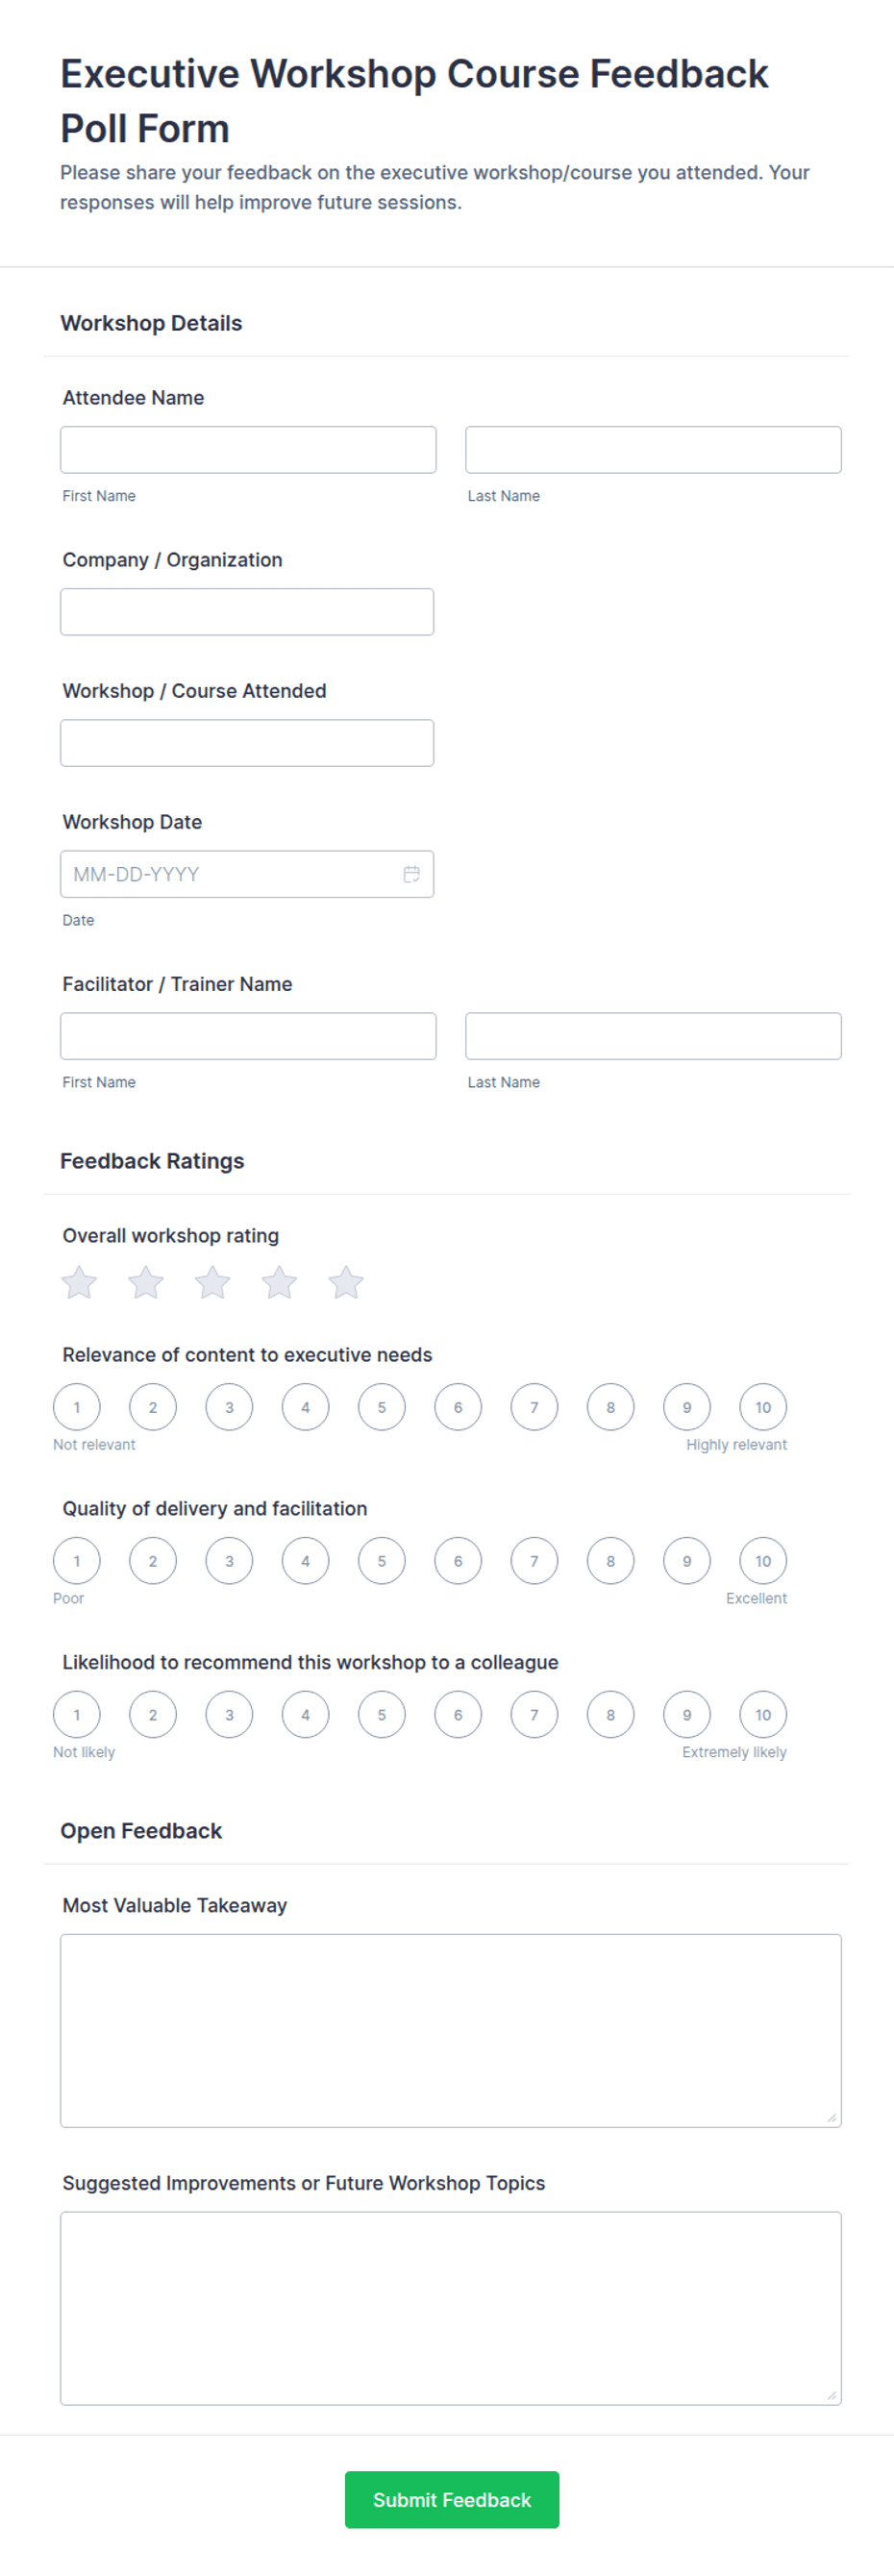Screen dimensions: 894x2576
Task: Open the Workshop Date calendar icon
Action: pos(411,874)
